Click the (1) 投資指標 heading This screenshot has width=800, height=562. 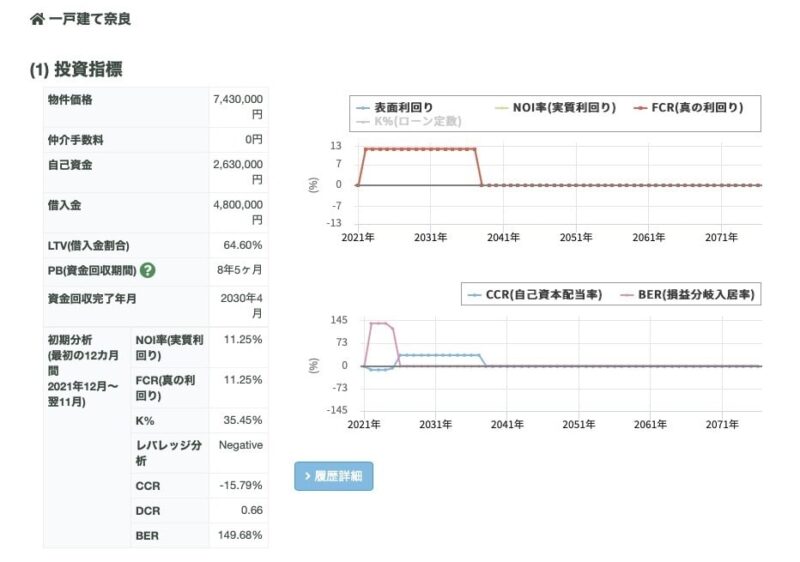click(76, 69)
